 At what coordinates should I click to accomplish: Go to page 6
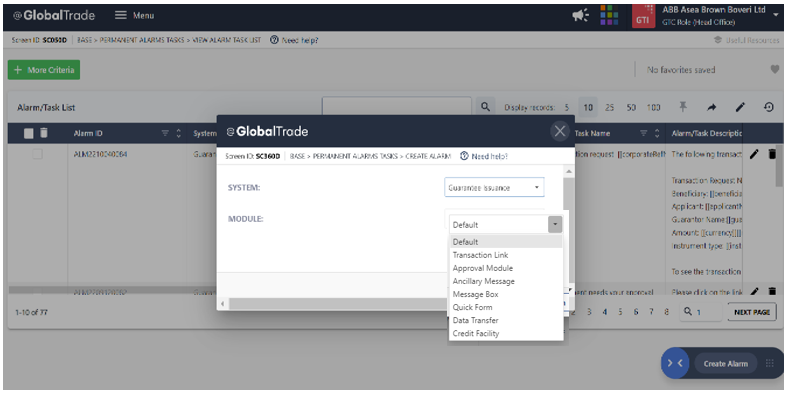pyautogui.click(x=636, y=312)
